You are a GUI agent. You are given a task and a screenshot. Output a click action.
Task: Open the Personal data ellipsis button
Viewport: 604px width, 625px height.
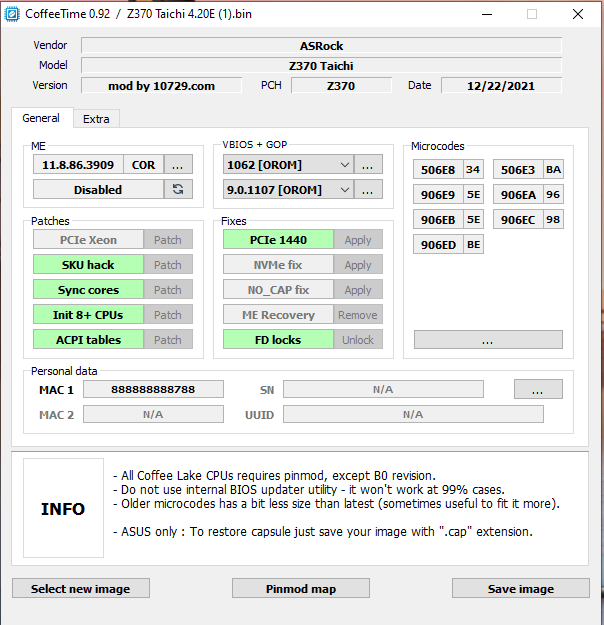pyautogui.click(x=538, y=389)
